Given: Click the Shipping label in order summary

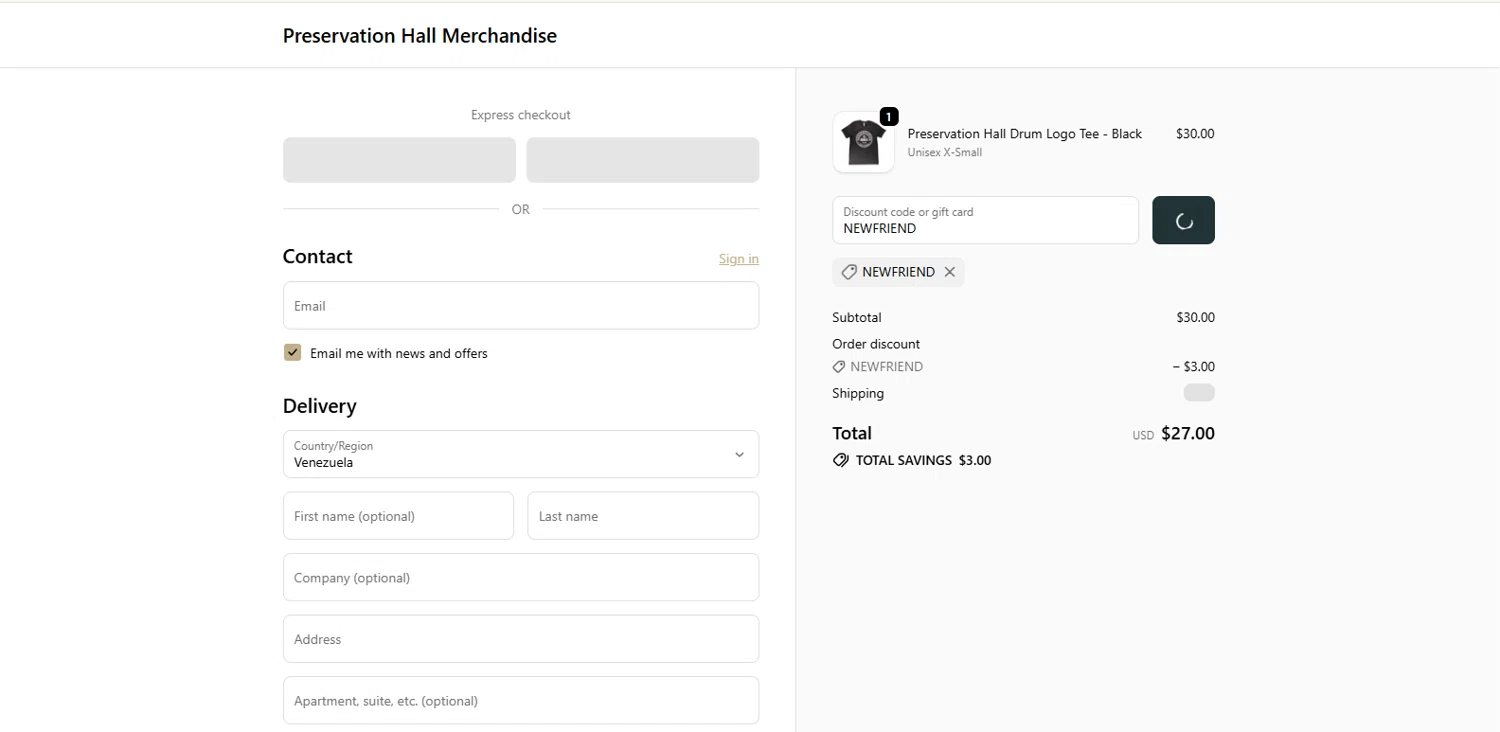Looking at the screenshot, I should pyautogui.click(x=858, y=394).
